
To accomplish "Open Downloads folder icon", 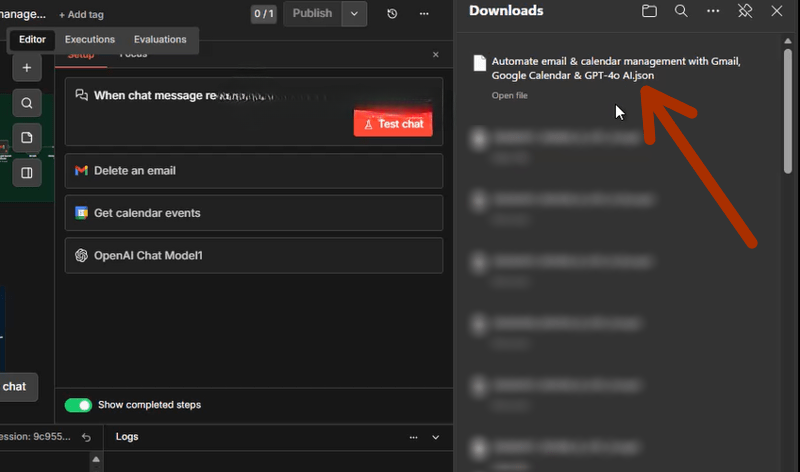I will pyautogui.click(x=649, y=11).
